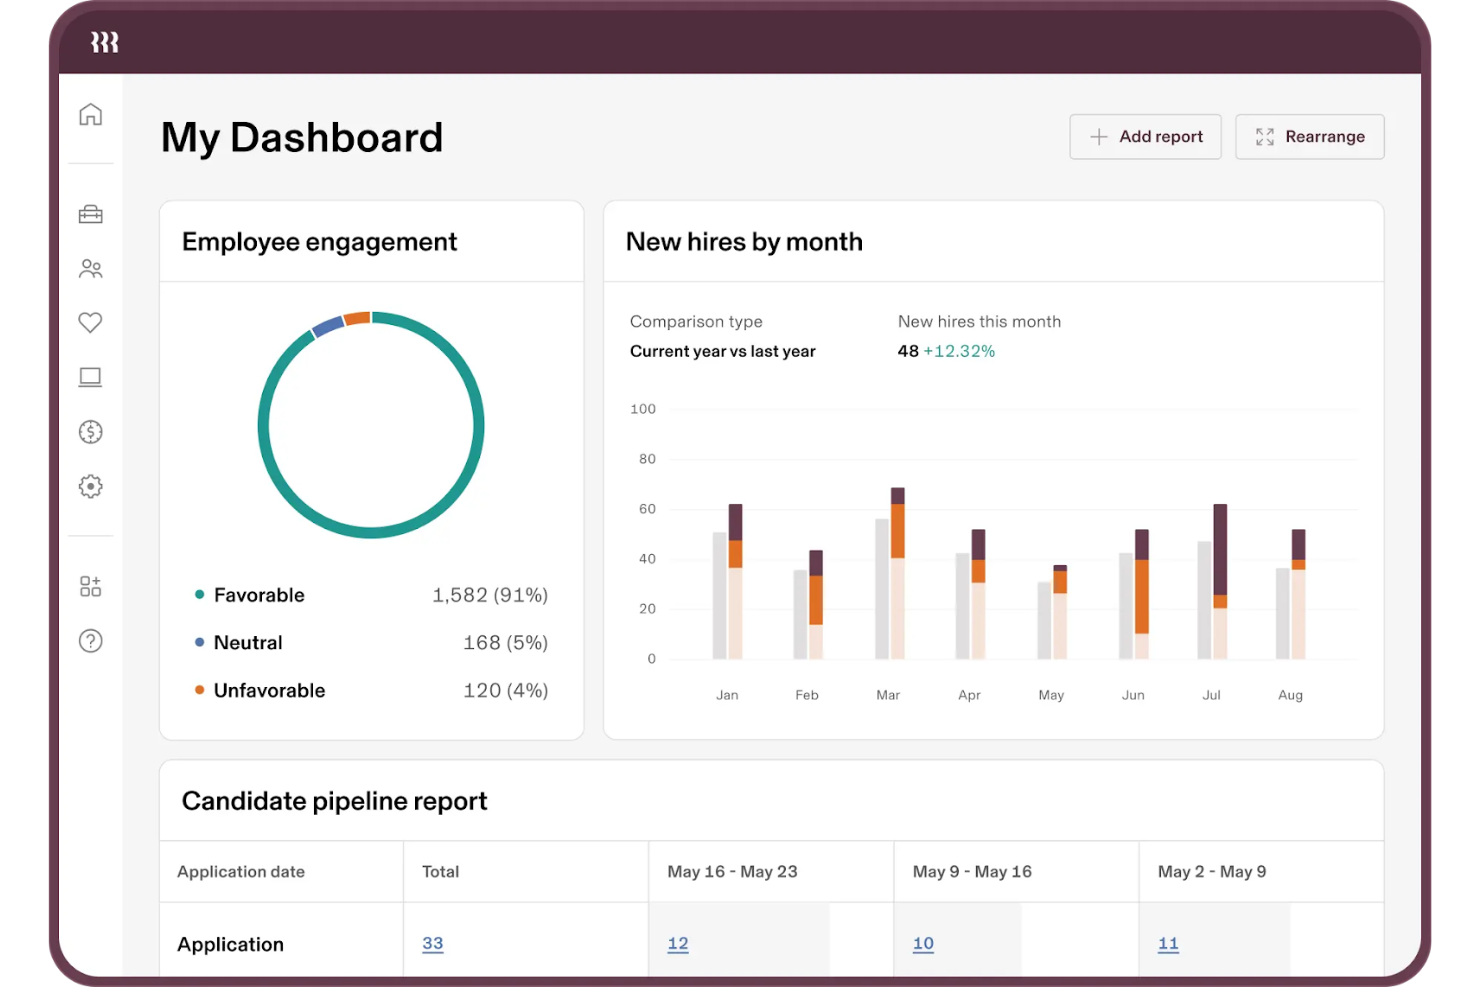Open the people icon in sidebar
This screenshot has width=1480, height=987.
pos(90,268)
